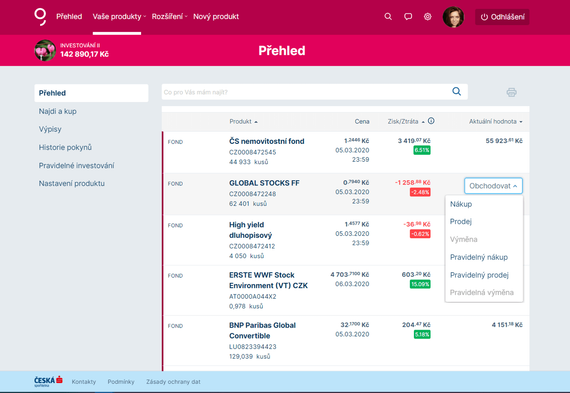Click the Zásady ochrany dat footer link

[x=173, y=382]
